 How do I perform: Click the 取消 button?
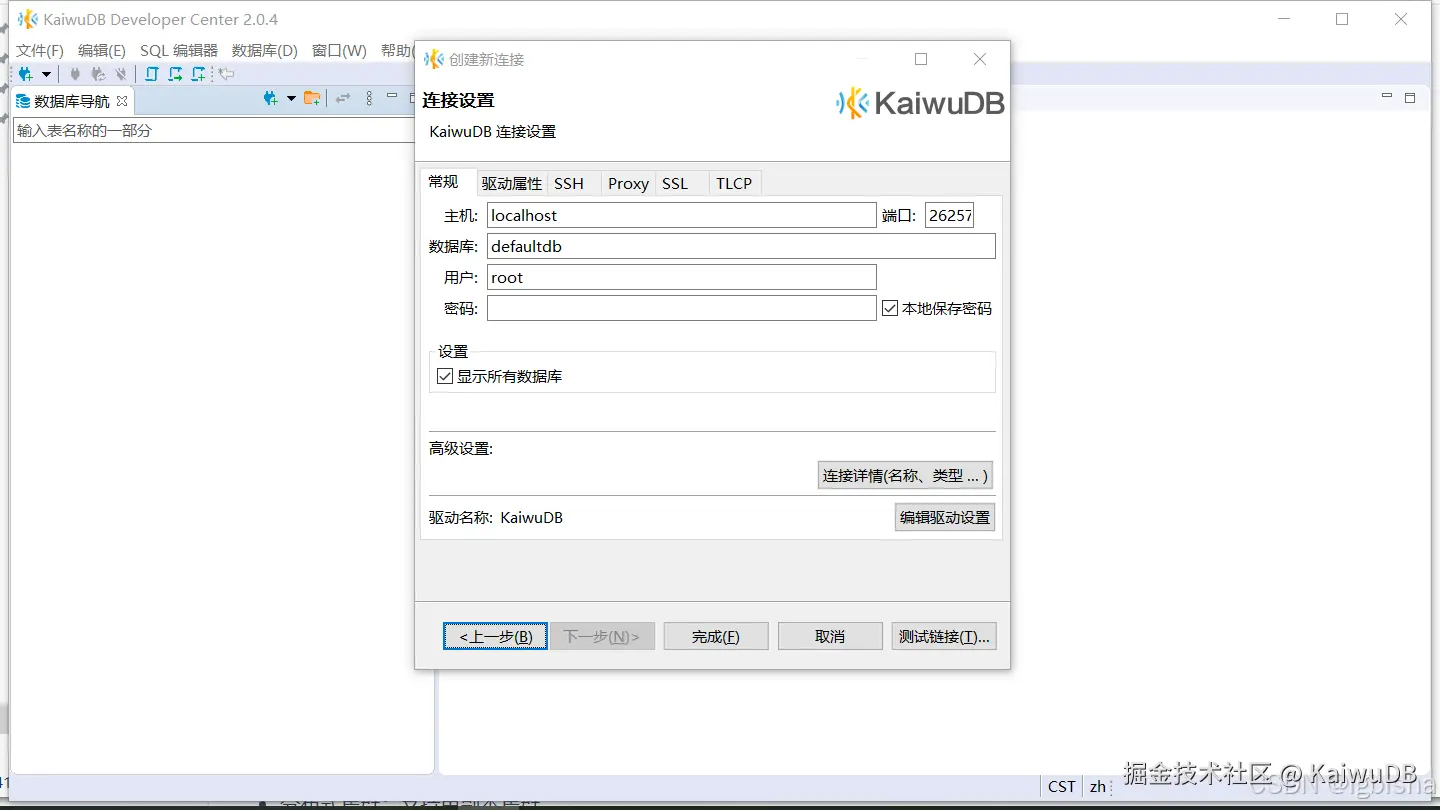830,636
